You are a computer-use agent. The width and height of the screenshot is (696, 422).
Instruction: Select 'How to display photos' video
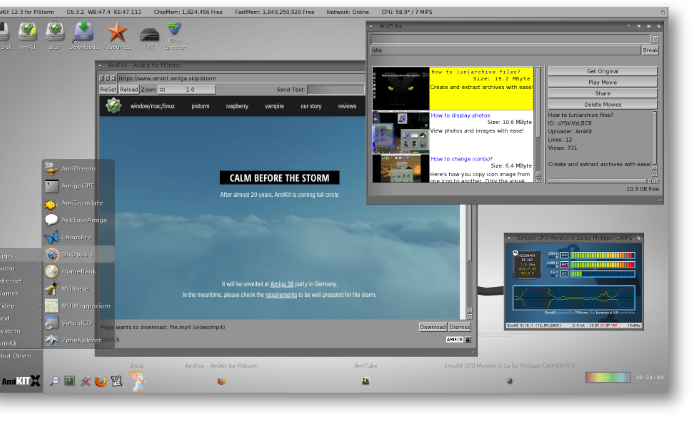(x=453, y=132)
